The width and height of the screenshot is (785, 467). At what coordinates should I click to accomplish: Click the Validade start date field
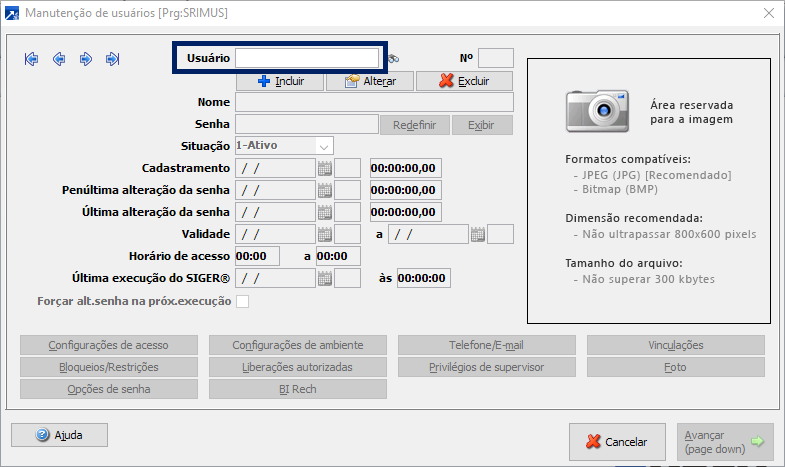(x=275, y=234)
